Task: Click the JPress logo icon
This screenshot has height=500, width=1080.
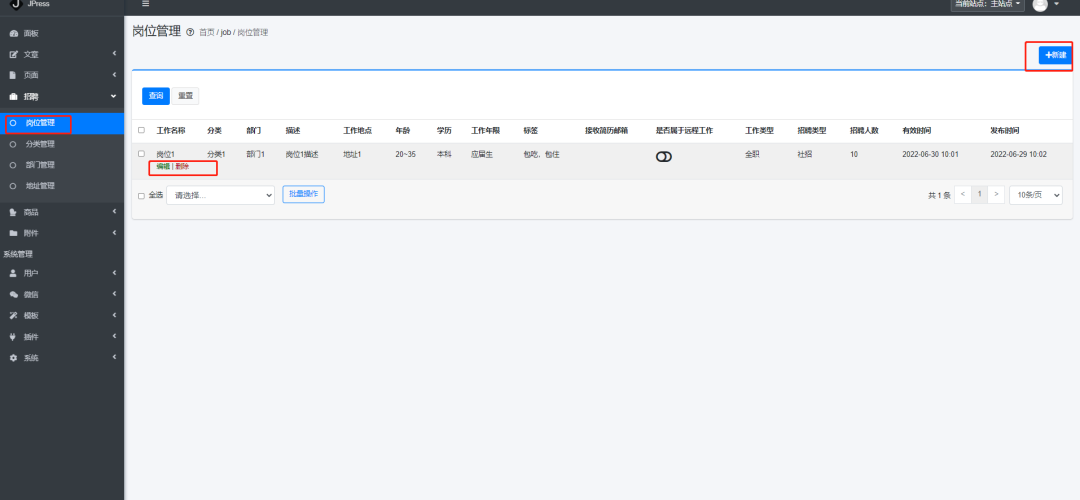Action: (x=14, y=4)
